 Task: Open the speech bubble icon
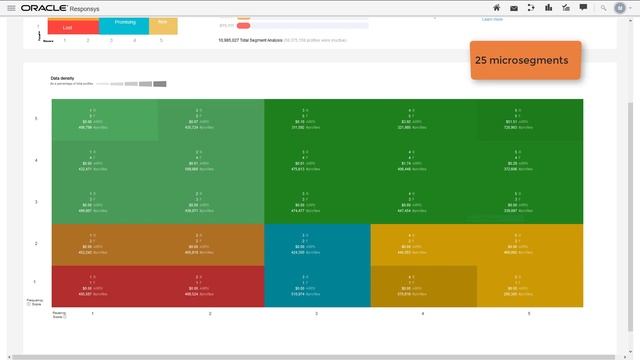click(x=583, y=8)
